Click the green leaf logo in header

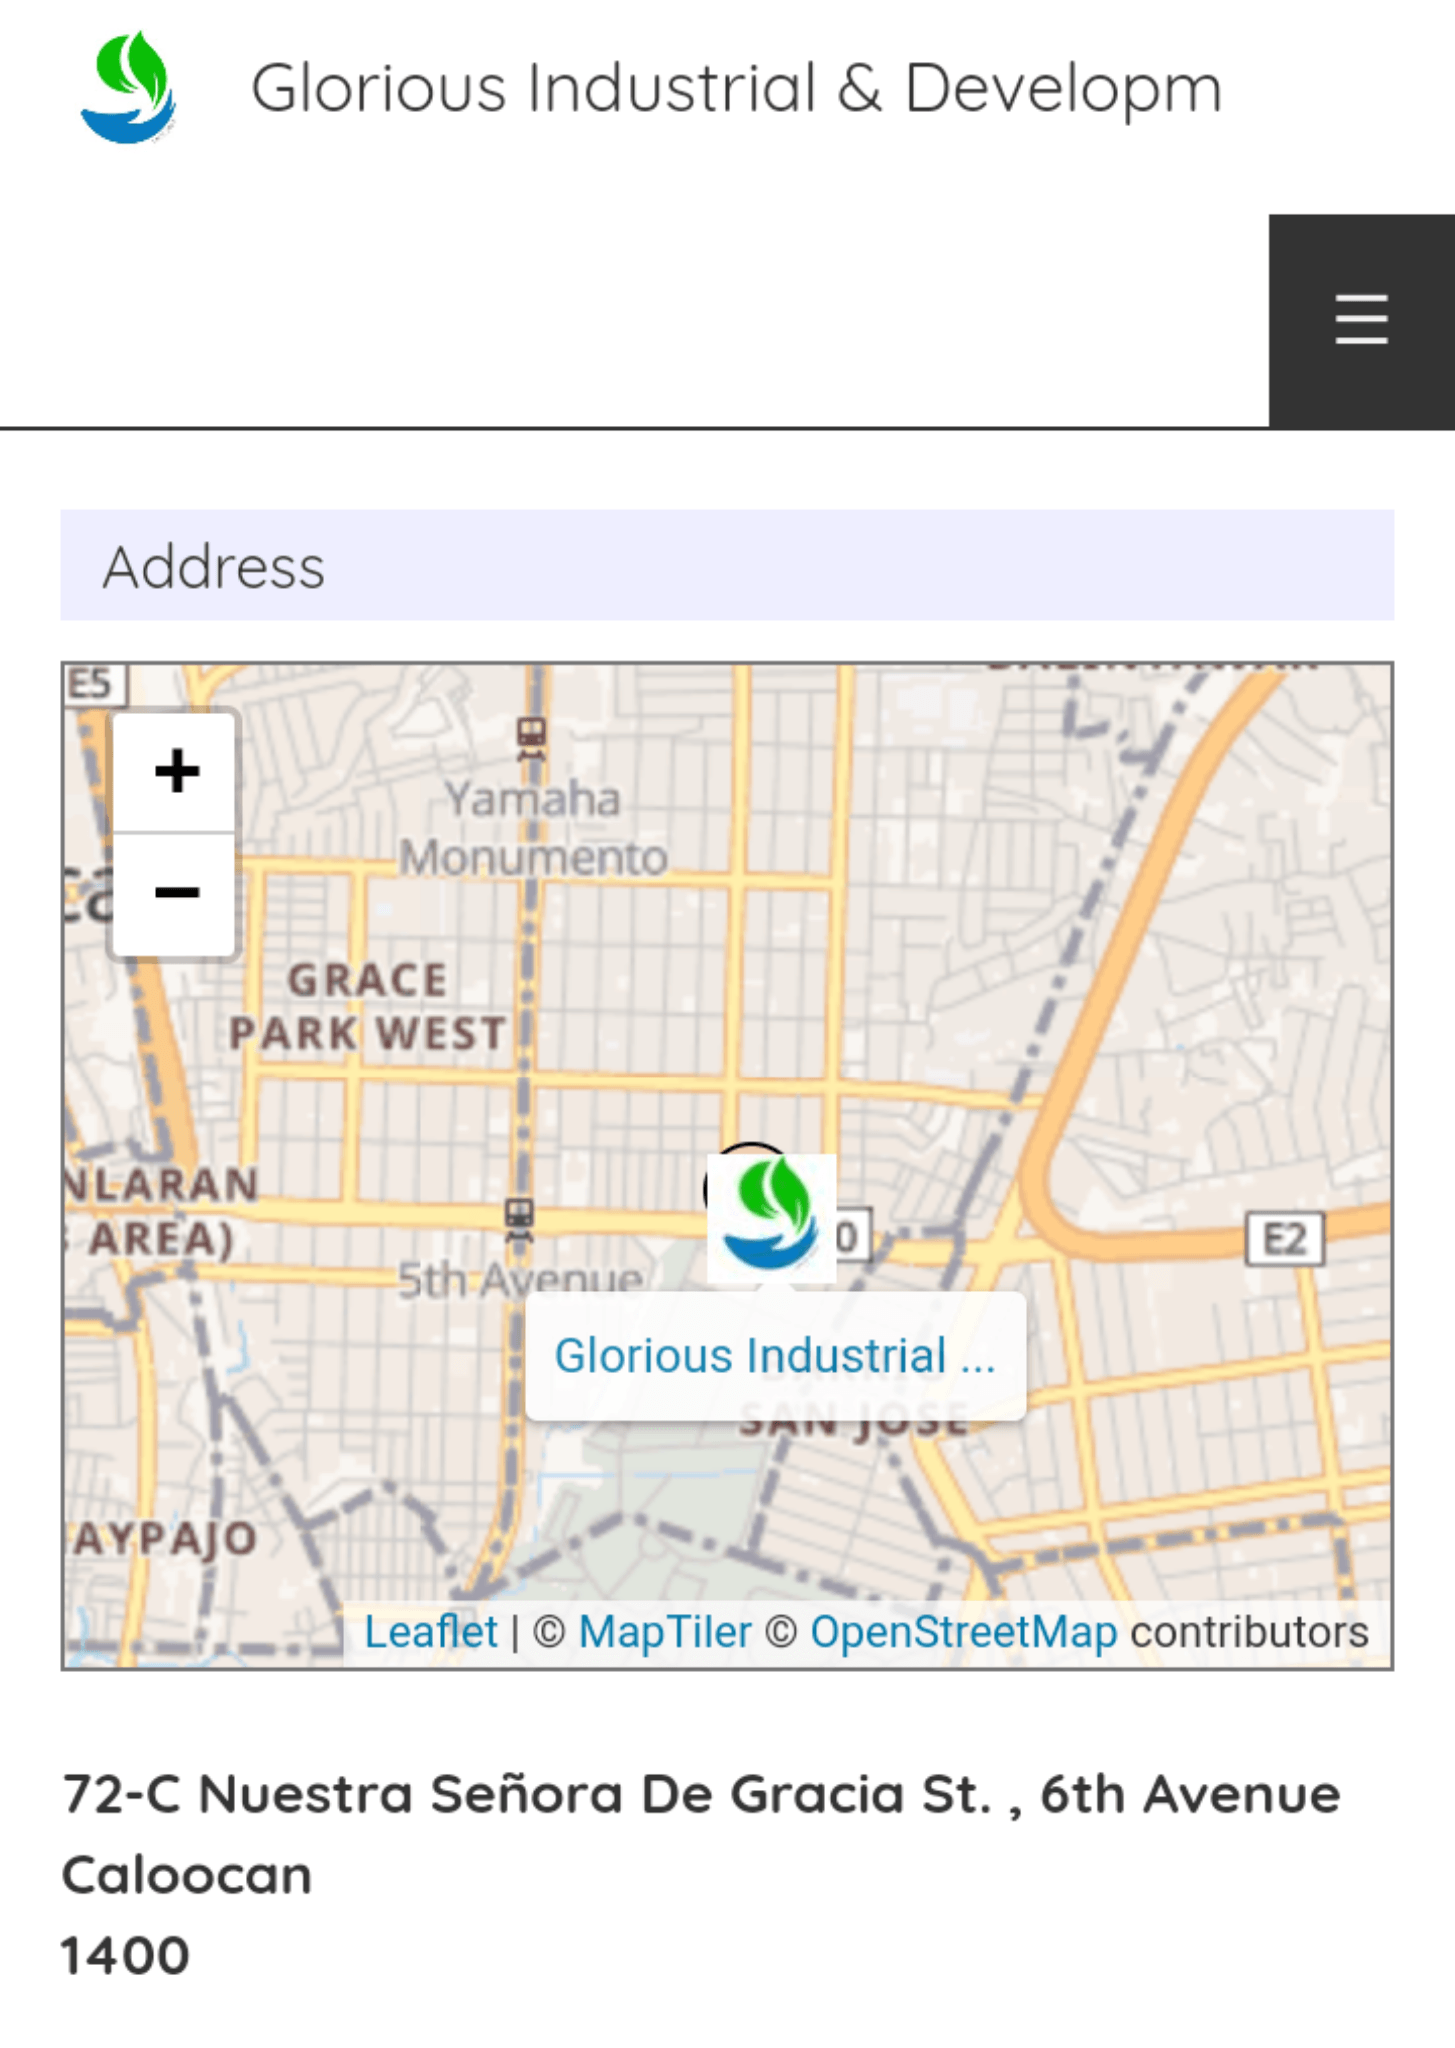[128, 88]
